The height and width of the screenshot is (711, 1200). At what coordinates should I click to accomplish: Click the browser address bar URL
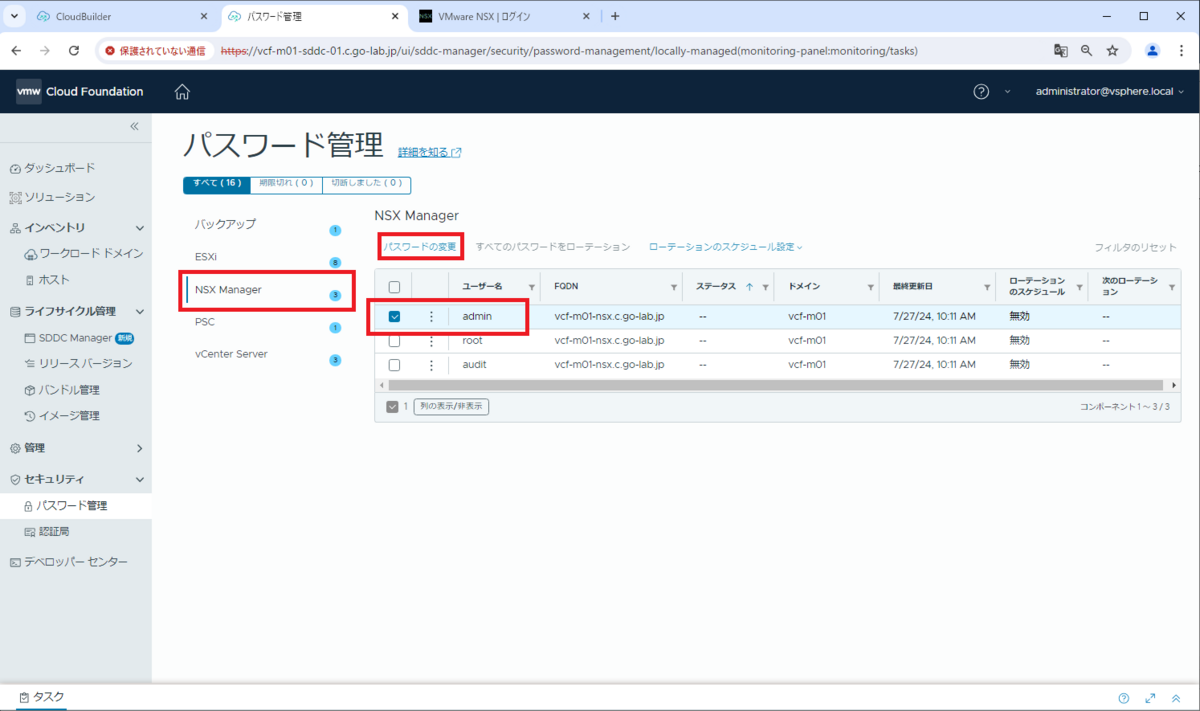568,50
